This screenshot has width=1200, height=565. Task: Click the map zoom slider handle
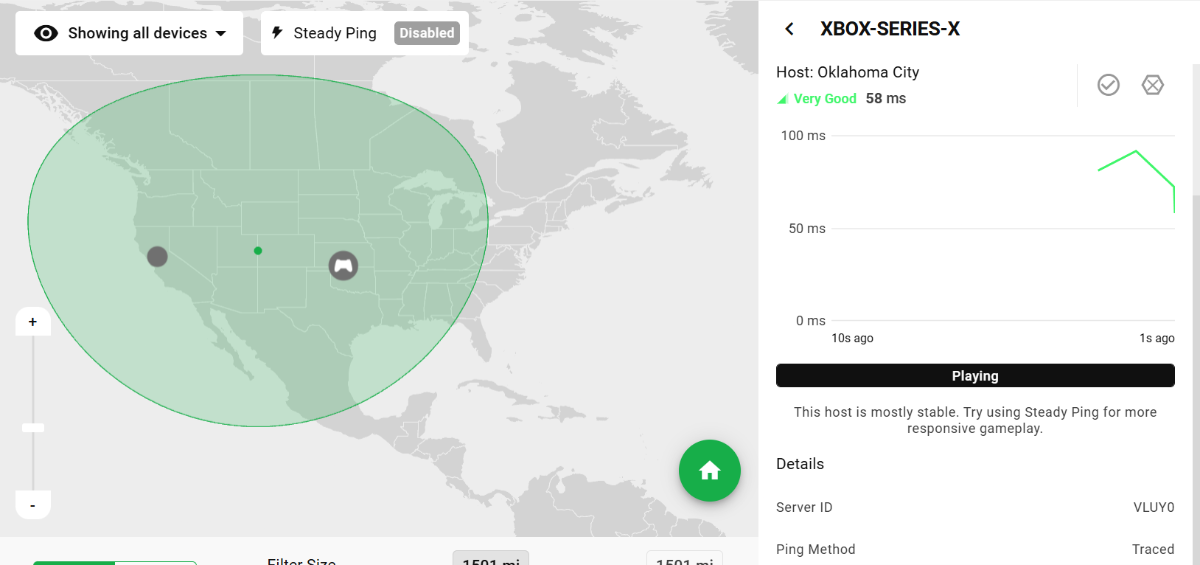33,427
